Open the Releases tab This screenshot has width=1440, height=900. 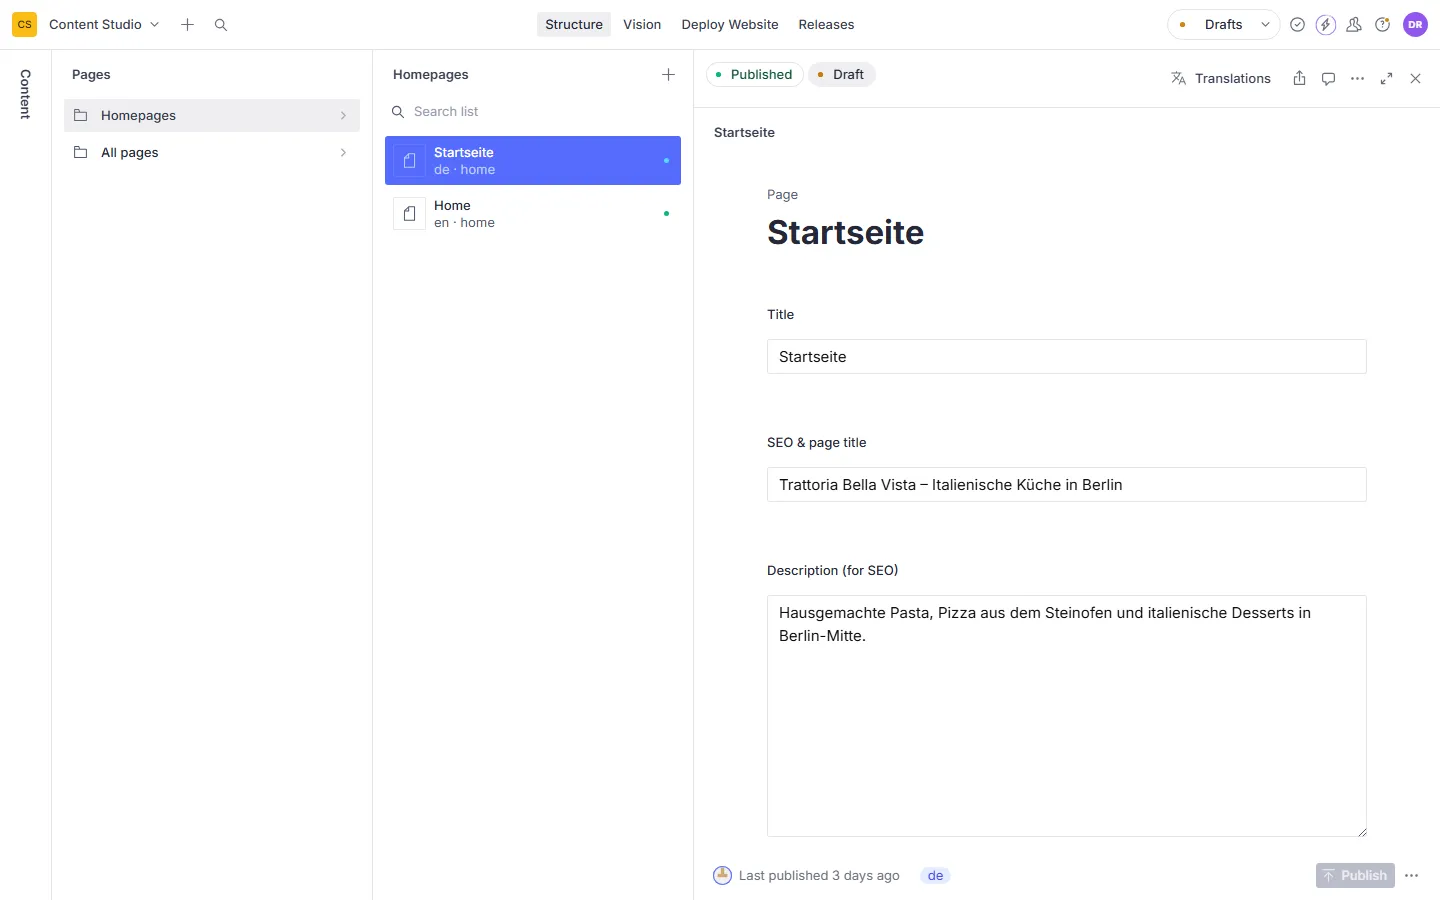point(826,24)
